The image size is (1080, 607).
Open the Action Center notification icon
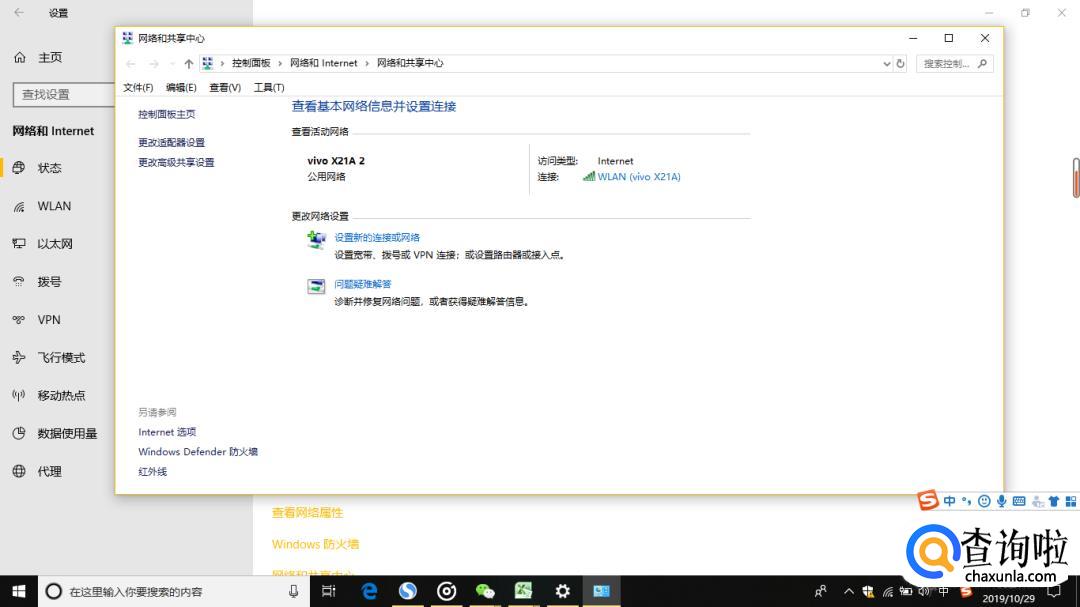point(1054,591)
